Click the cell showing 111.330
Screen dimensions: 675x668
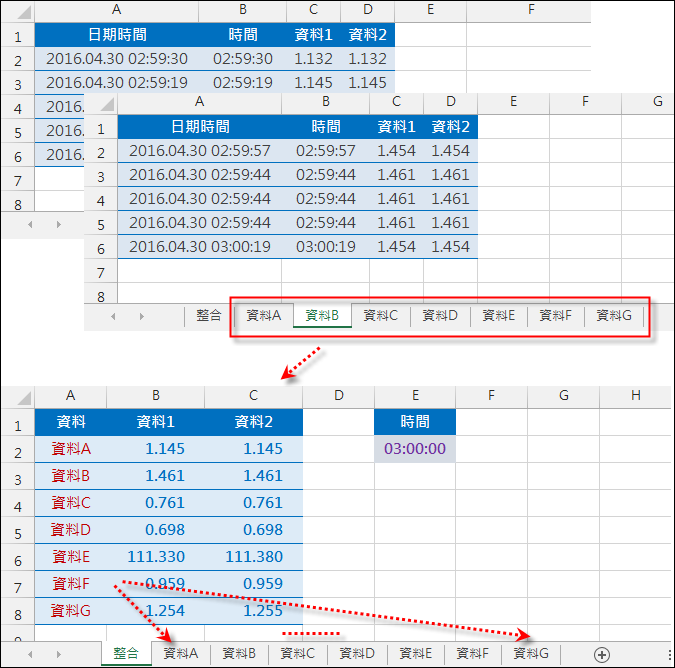coord(155,557)
